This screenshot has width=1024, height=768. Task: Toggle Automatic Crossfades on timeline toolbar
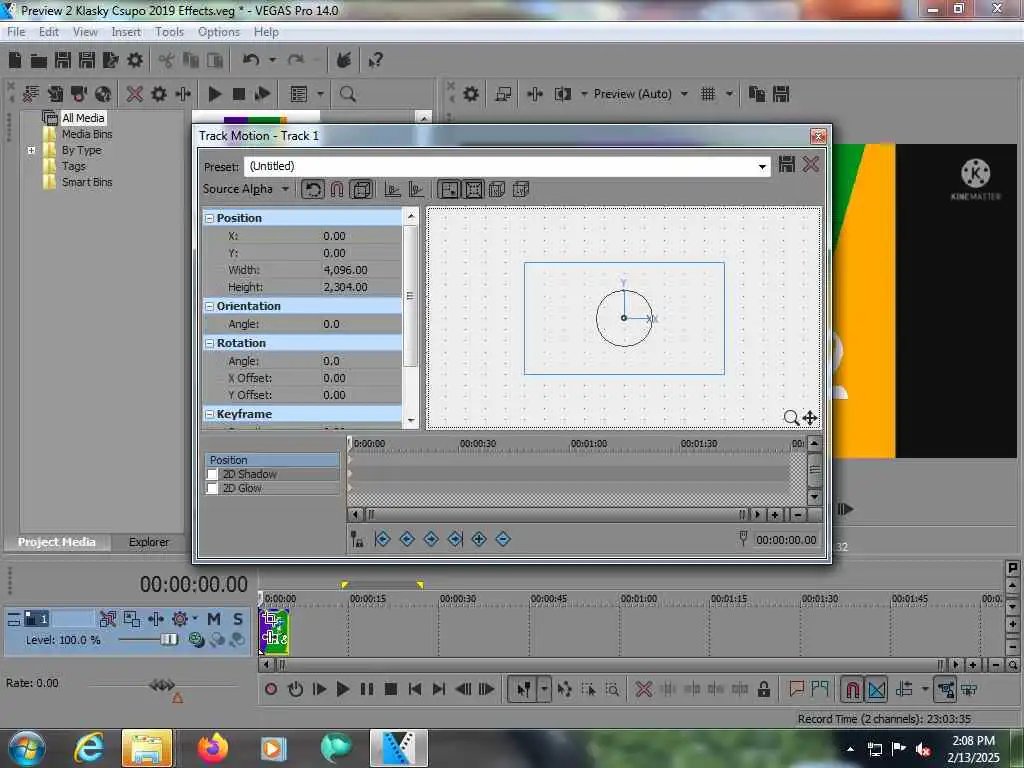coord(876,689)
